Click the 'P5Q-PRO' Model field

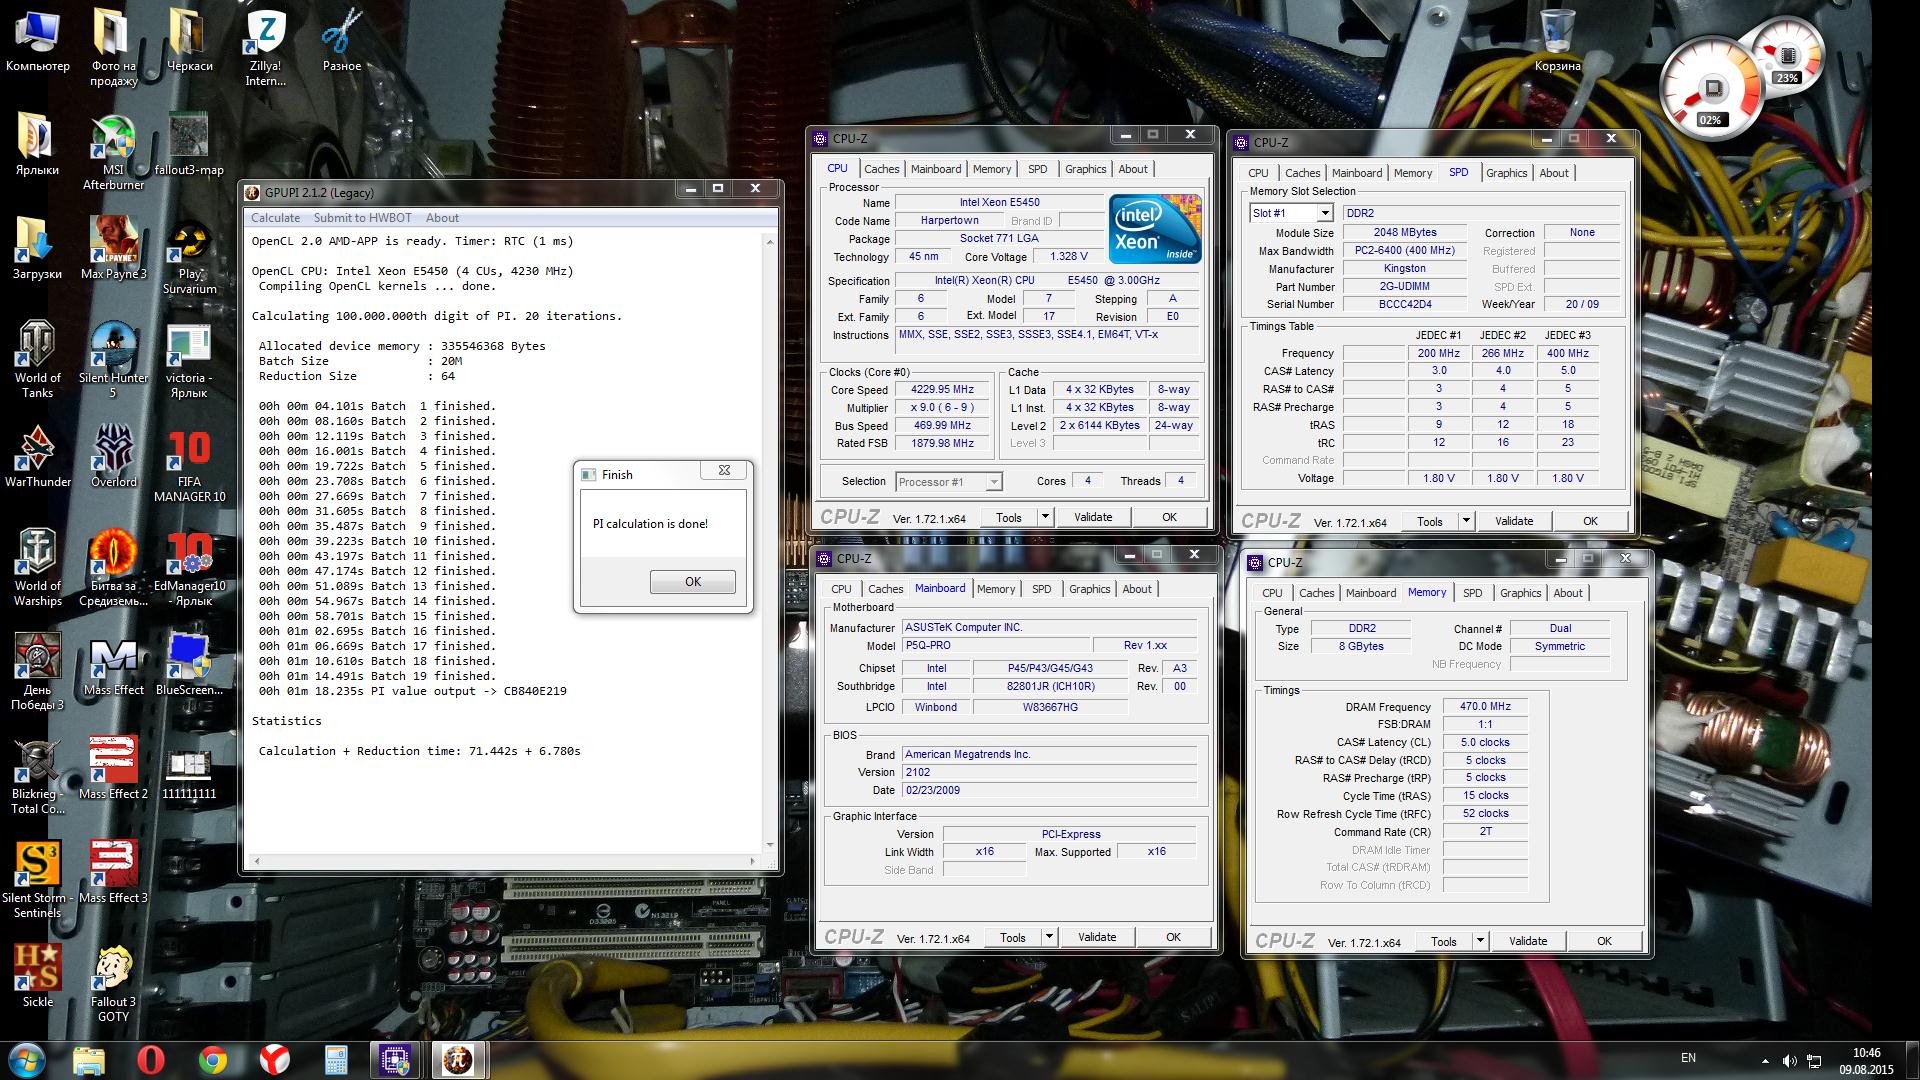click(995, 646)
